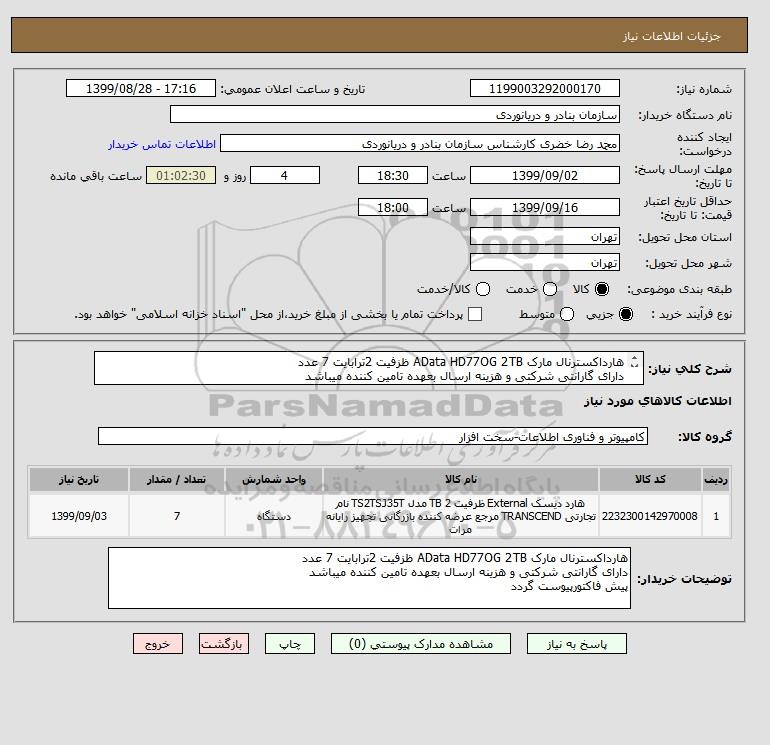Click the validity time field 18:00

tap(393, 207)
